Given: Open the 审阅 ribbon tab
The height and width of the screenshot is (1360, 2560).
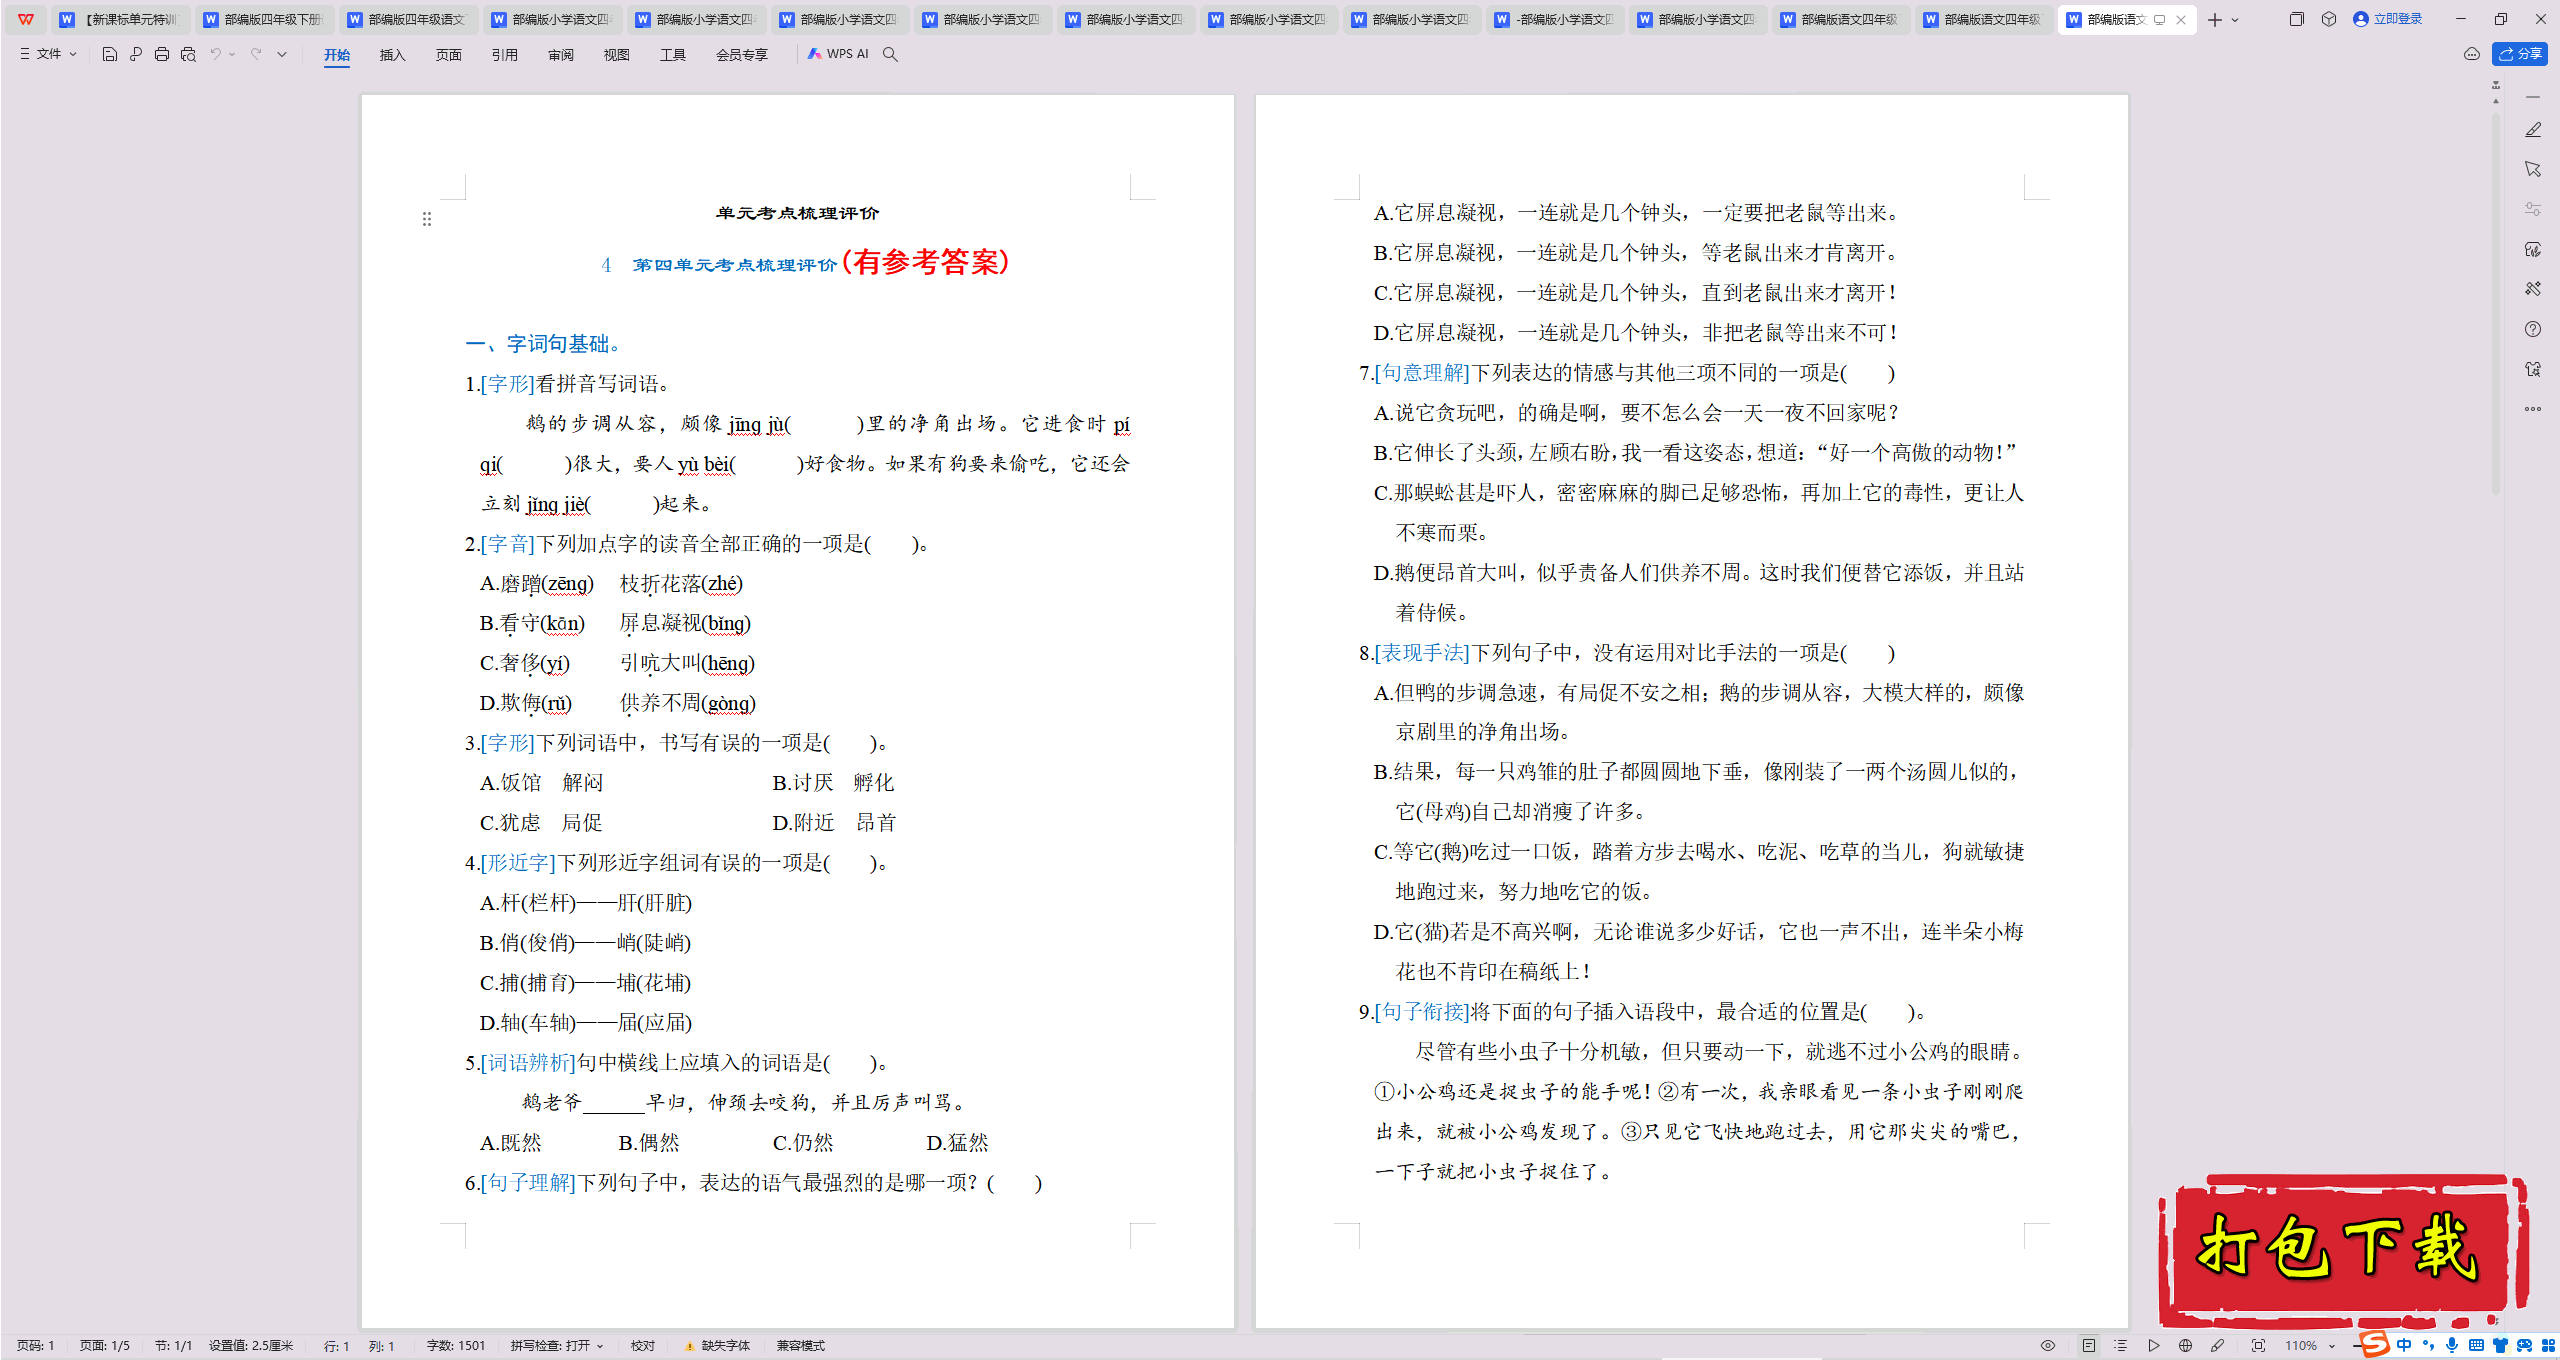Looking at the screenshot, I should click(x=561, y=54).
